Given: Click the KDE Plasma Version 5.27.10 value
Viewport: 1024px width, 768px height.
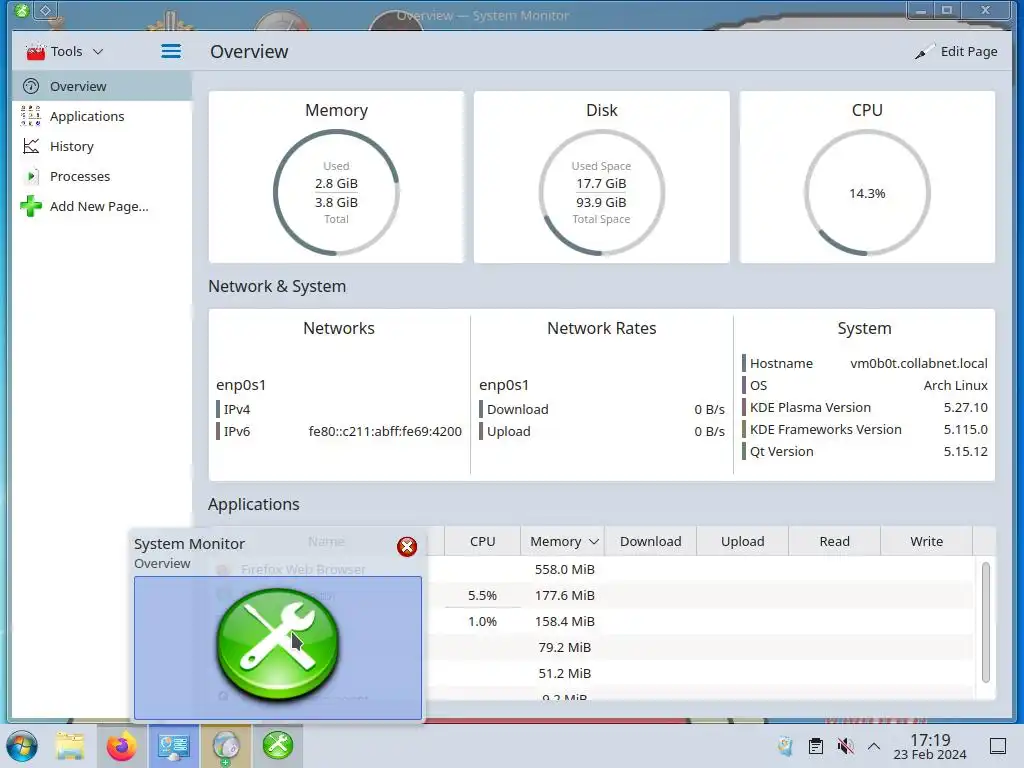Looking at the screenshot, I should (965, 408).
